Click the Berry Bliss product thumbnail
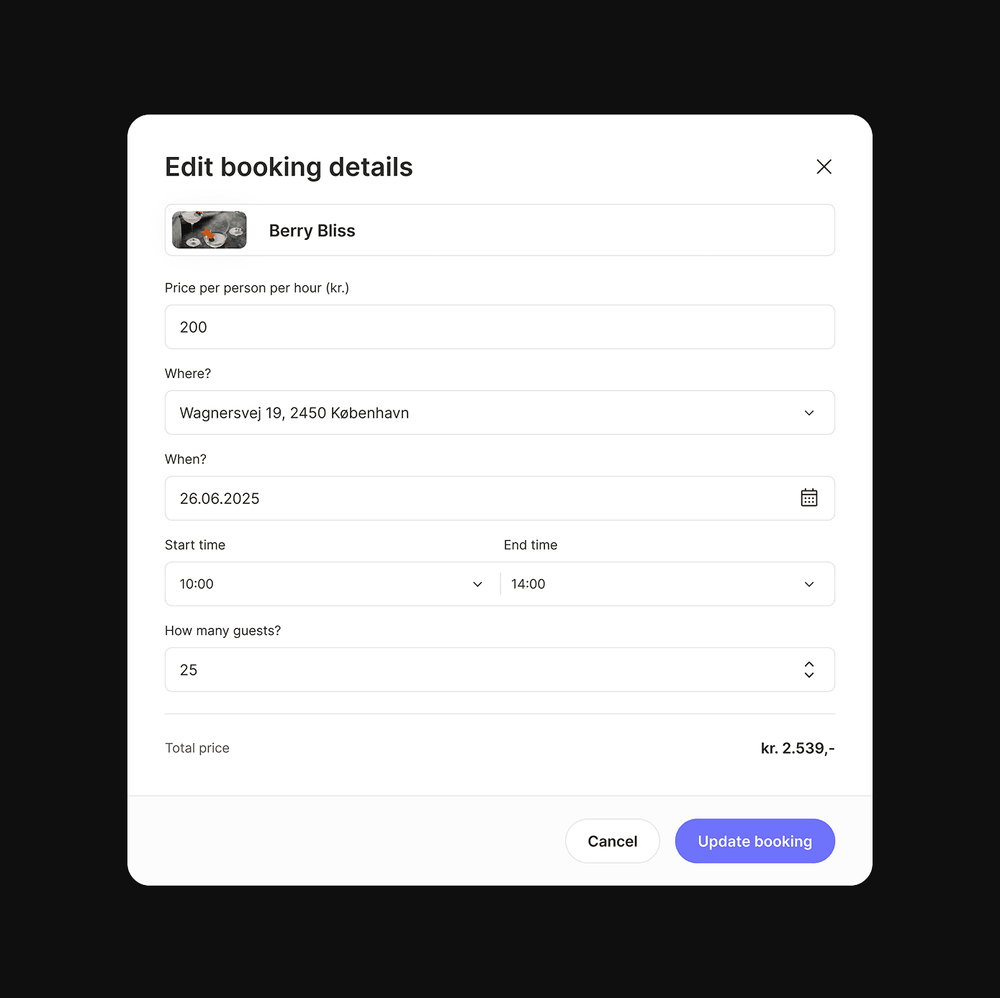This screenshot has width=1000, height=998. pos(208,230)
